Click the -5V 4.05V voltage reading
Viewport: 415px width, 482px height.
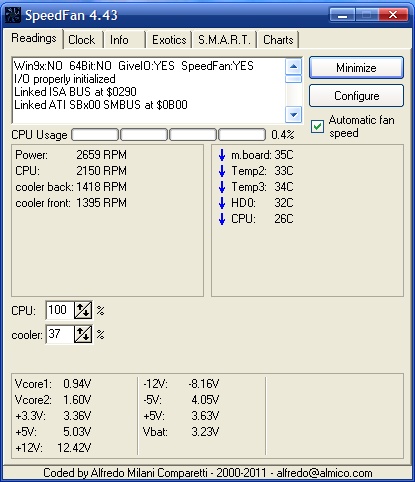tap(181, 400)
